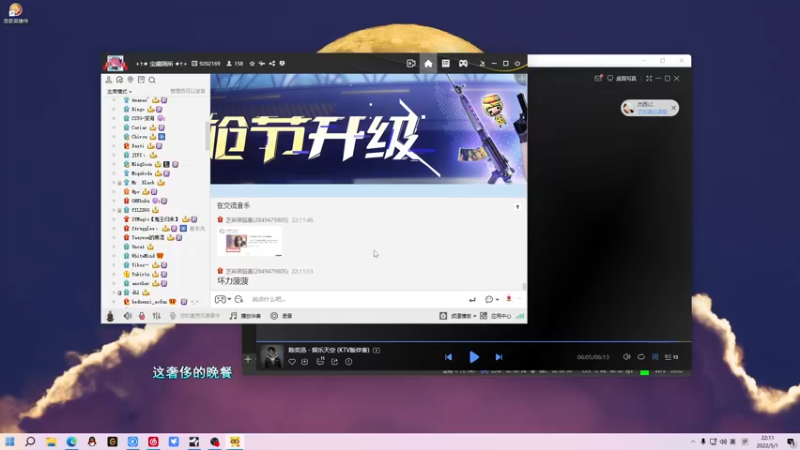The width and height of the screenshot is (800, 450).
Task: Open the audio mixer sliders icon
Action: [x=157, y=316]
